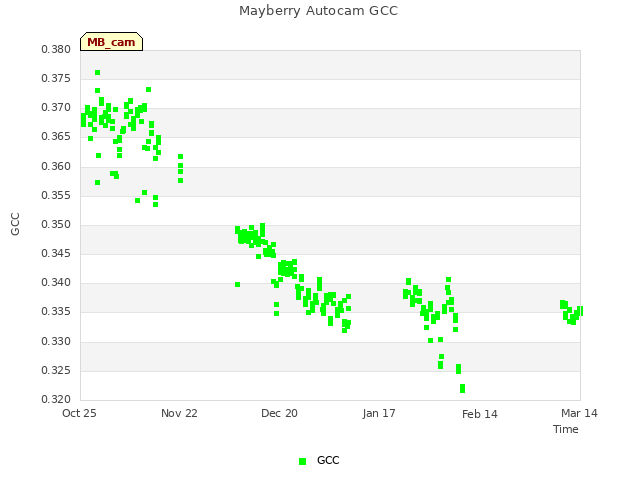Select the Nov 22 x-axis label
The width and height of the screenshot is (640, 480).
[x=179, y=413]
